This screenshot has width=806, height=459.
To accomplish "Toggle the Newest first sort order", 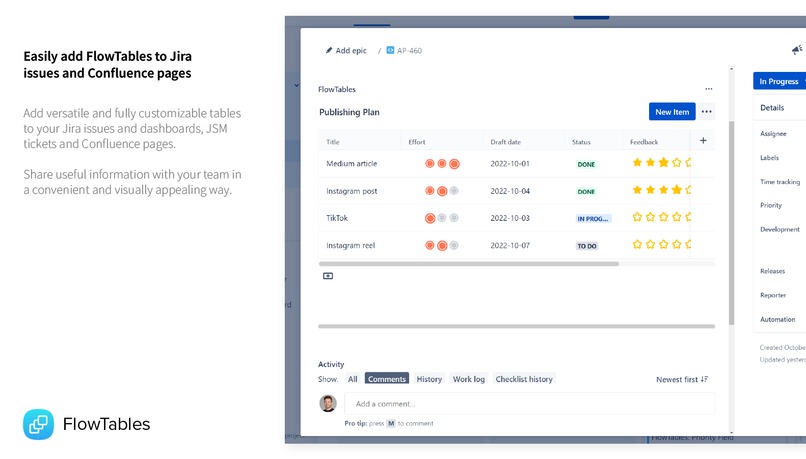I will pyautogui.click(x=682, y=379).
